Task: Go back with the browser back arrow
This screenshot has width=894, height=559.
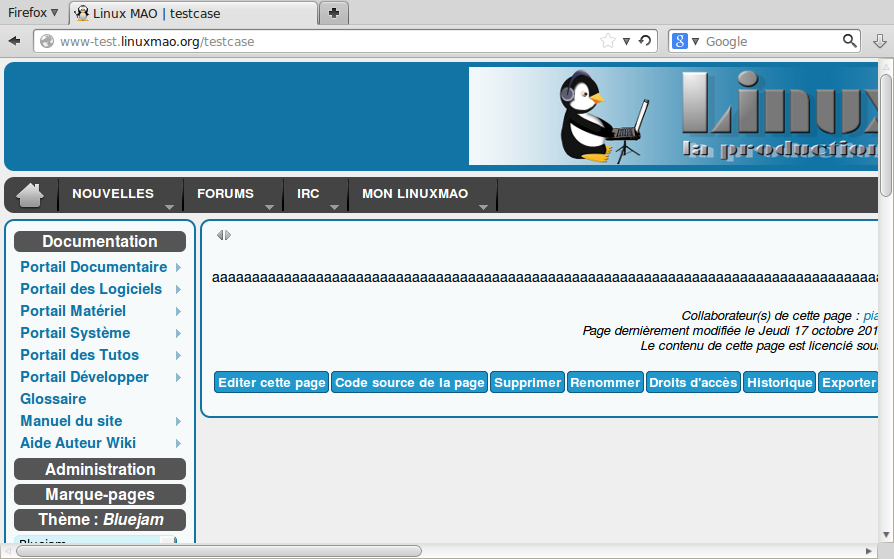Action: [15, 41]
